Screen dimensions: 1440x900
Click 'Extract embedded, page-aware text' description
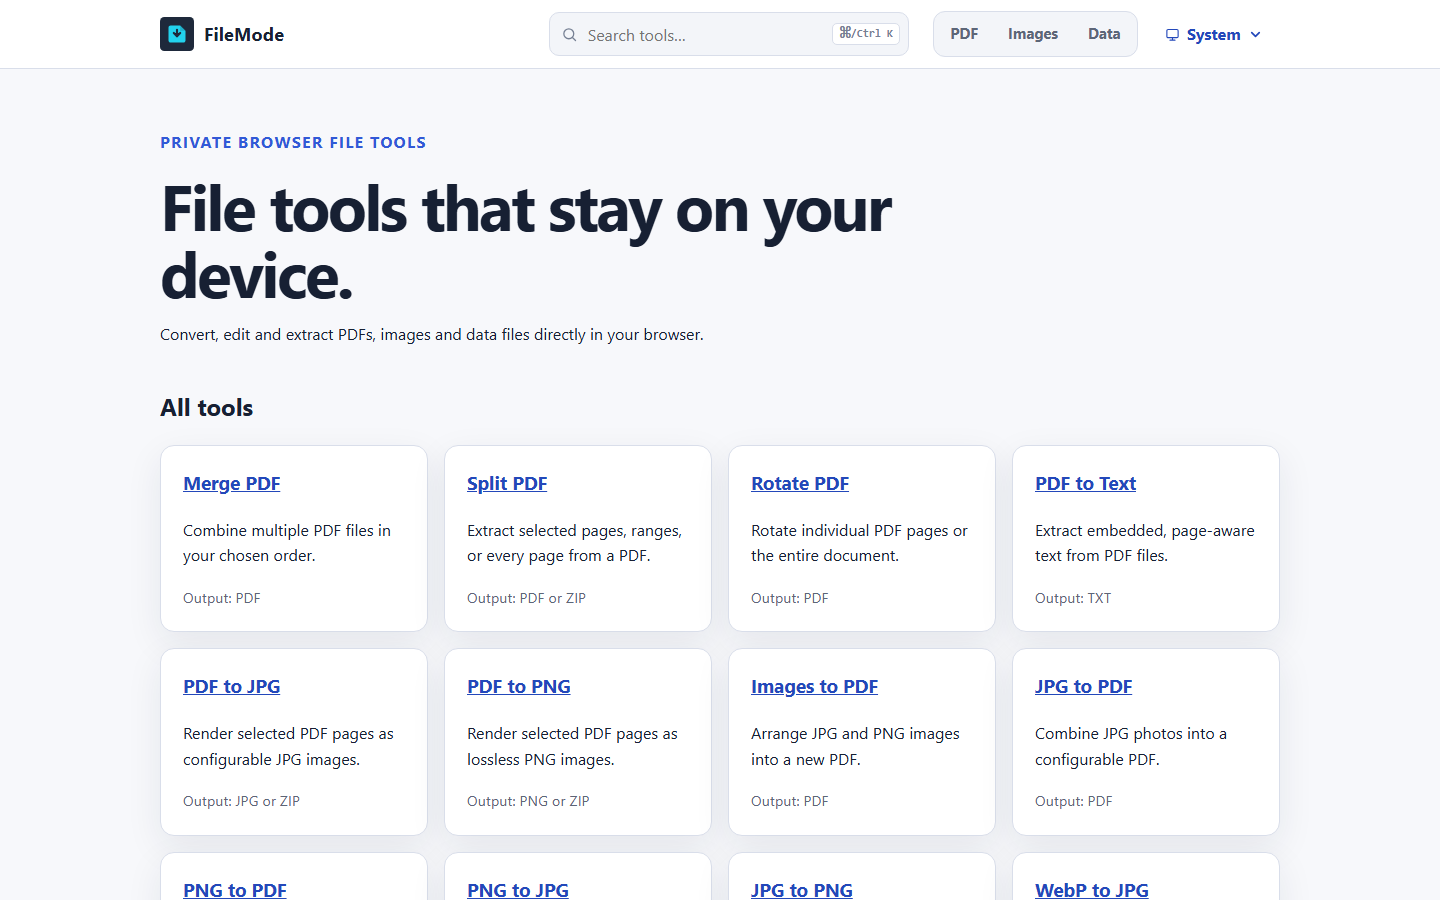tap(1145, 543)
